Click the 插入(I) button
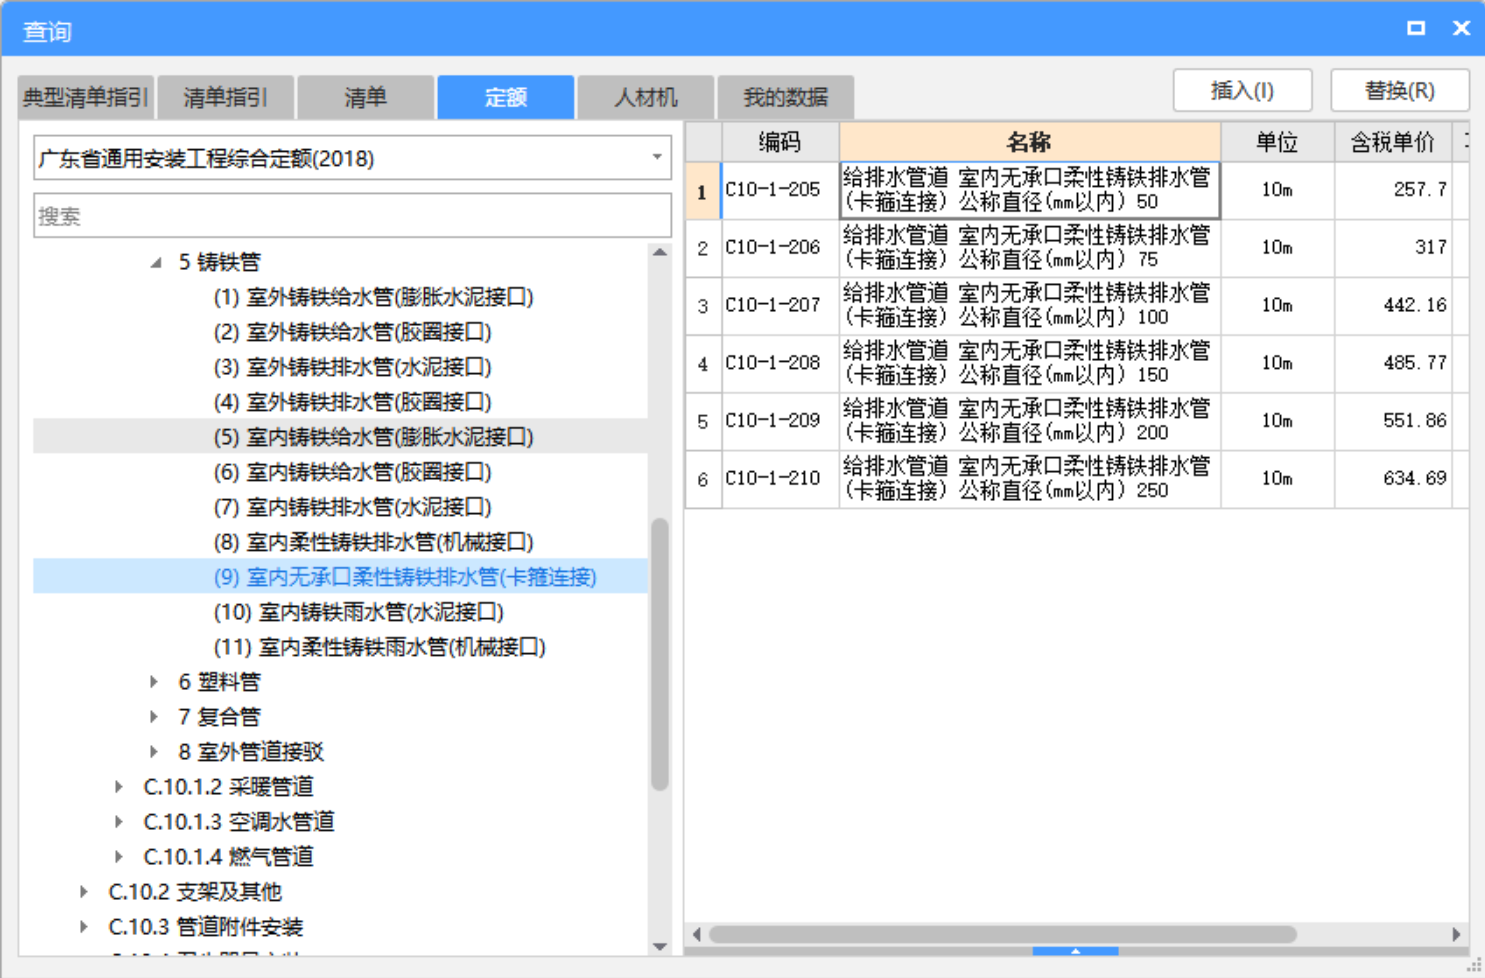This screenshot has height=978, width=1485. (x=1242, y=91)
